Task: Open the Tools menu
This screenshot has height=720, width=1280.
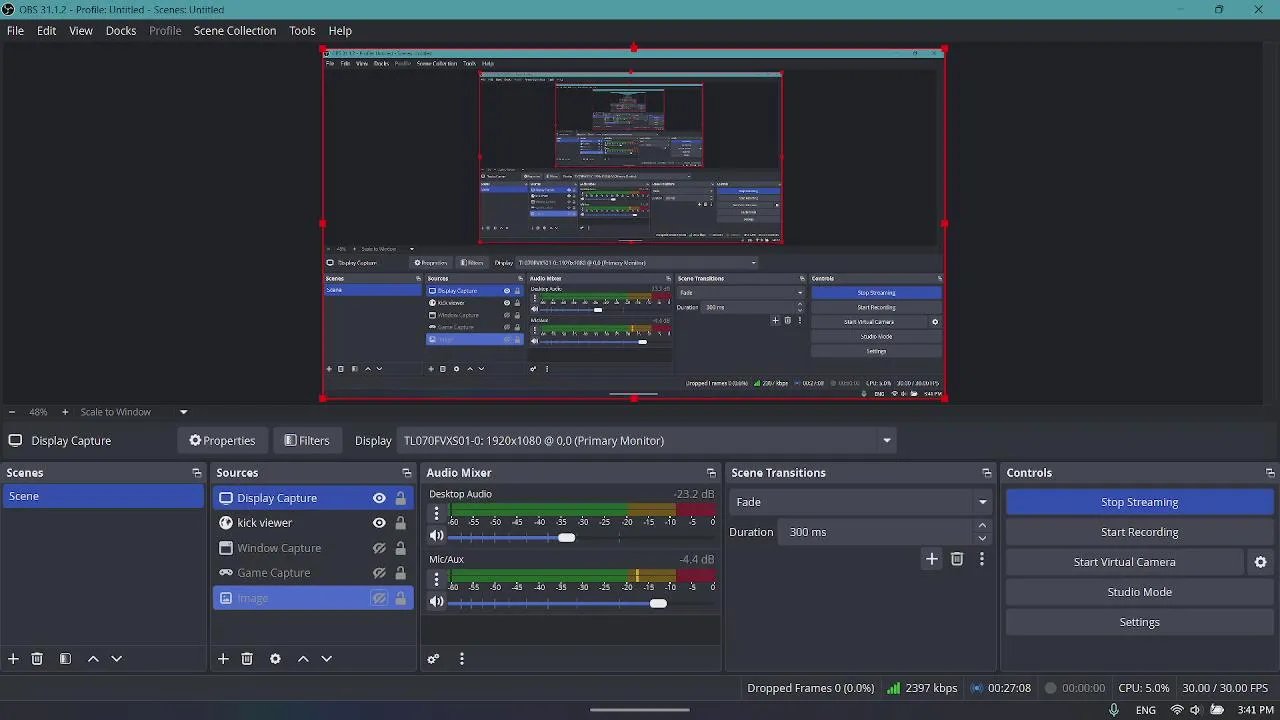Action: [x=303, y=31]
